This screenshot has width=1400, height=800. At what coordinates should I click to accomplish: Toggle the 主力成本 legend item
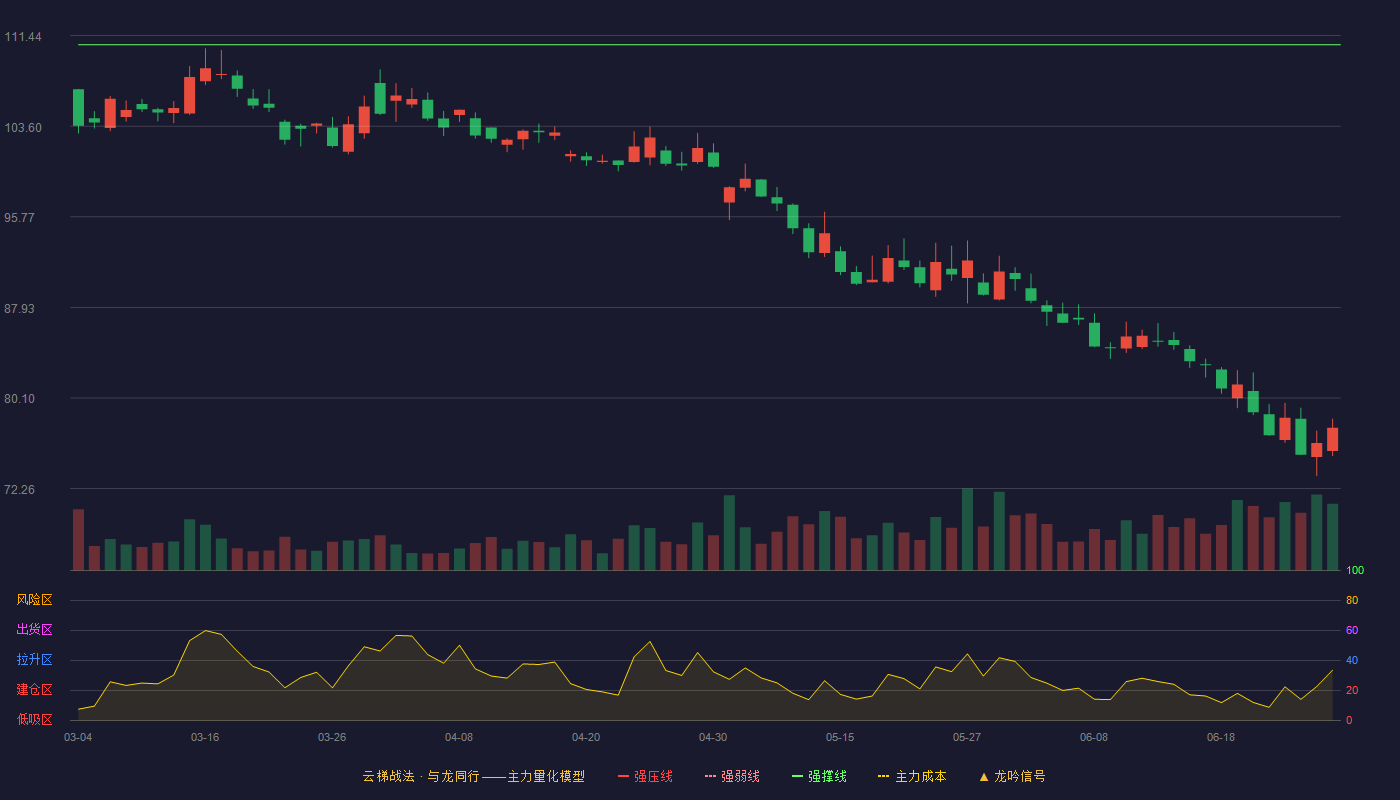pyautogui.click(x=912, y=776)
